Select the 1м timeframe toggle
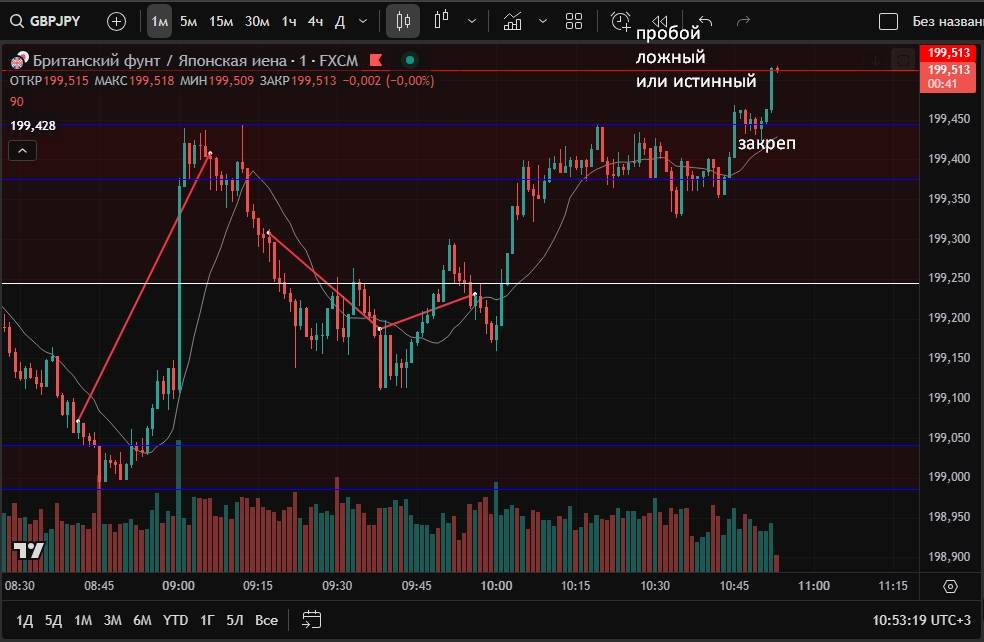The height and width of the screenshot is (642, 984). click(159, 21)
